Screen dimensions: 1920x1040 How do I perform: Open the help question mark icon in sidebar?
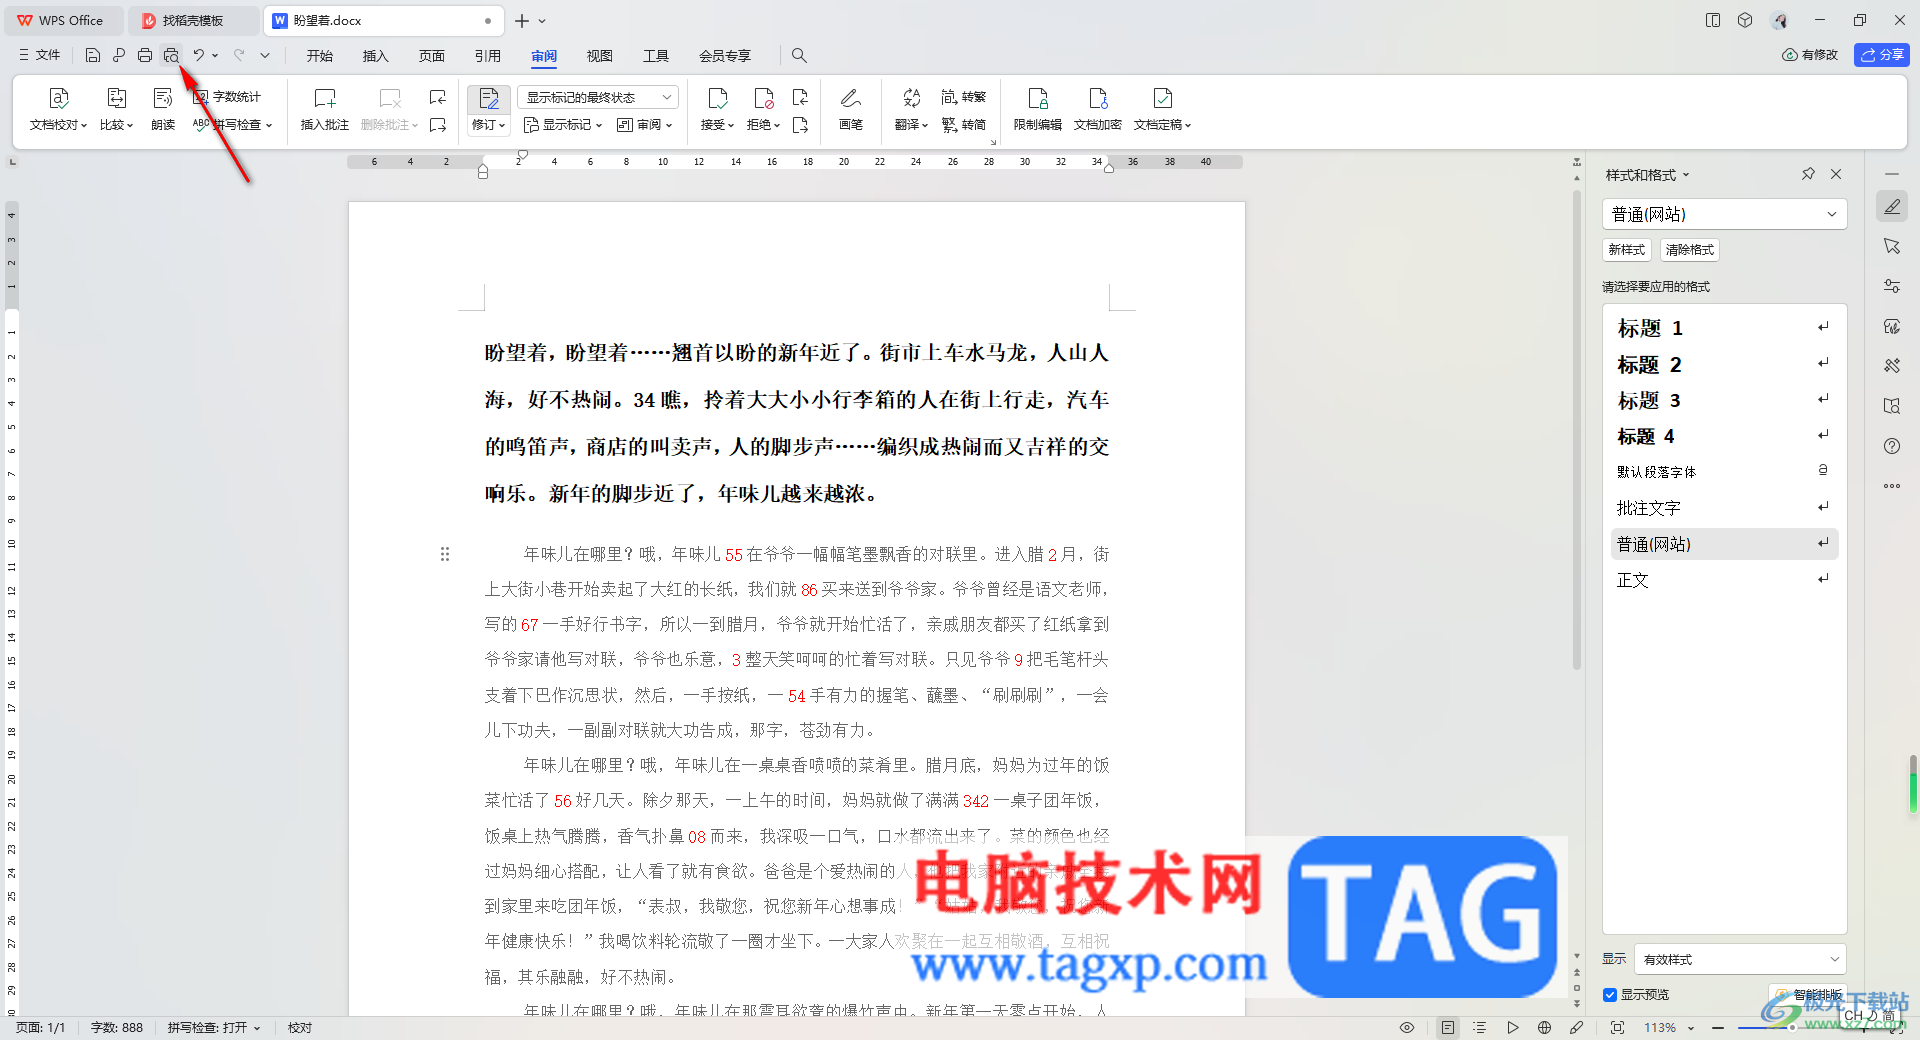[x=1892, y=446]
